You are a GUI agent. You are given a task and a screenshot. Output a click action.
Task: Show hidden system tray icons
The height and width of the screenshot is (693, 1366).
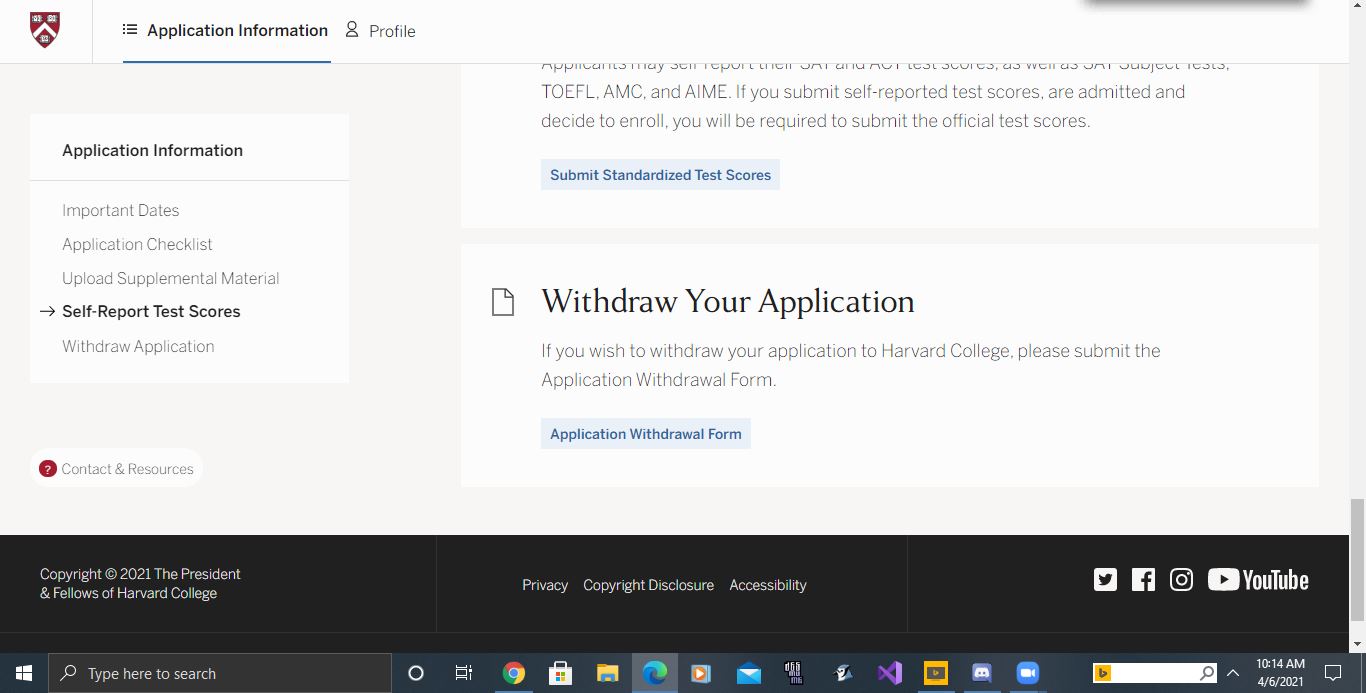(1233, 673)
